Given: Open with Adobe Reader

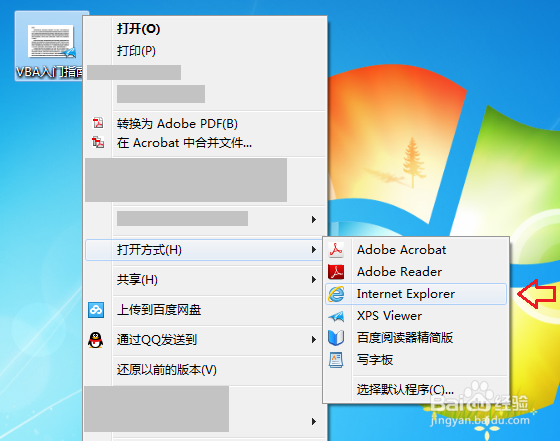Looking at the screenshot, I should [416, 272].
